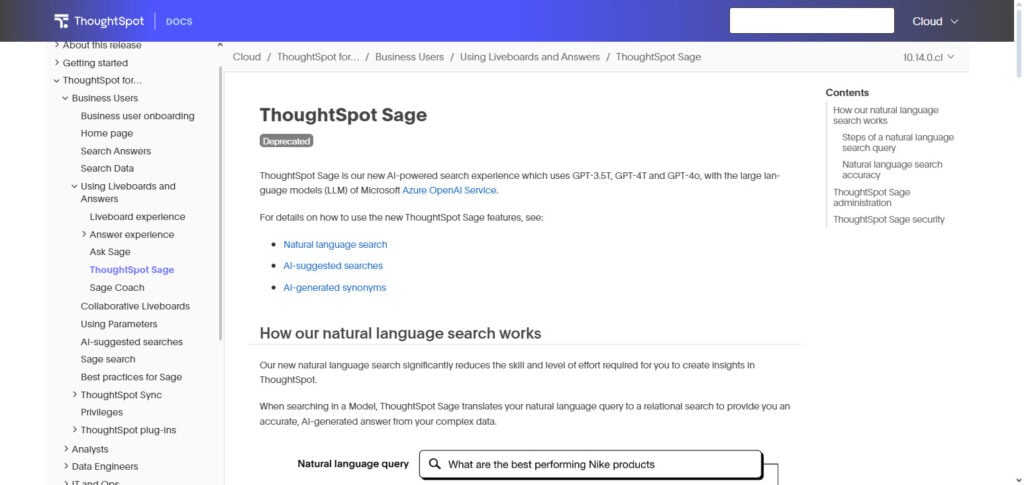Open Best practices for Sage

click(x=131, y=377)
